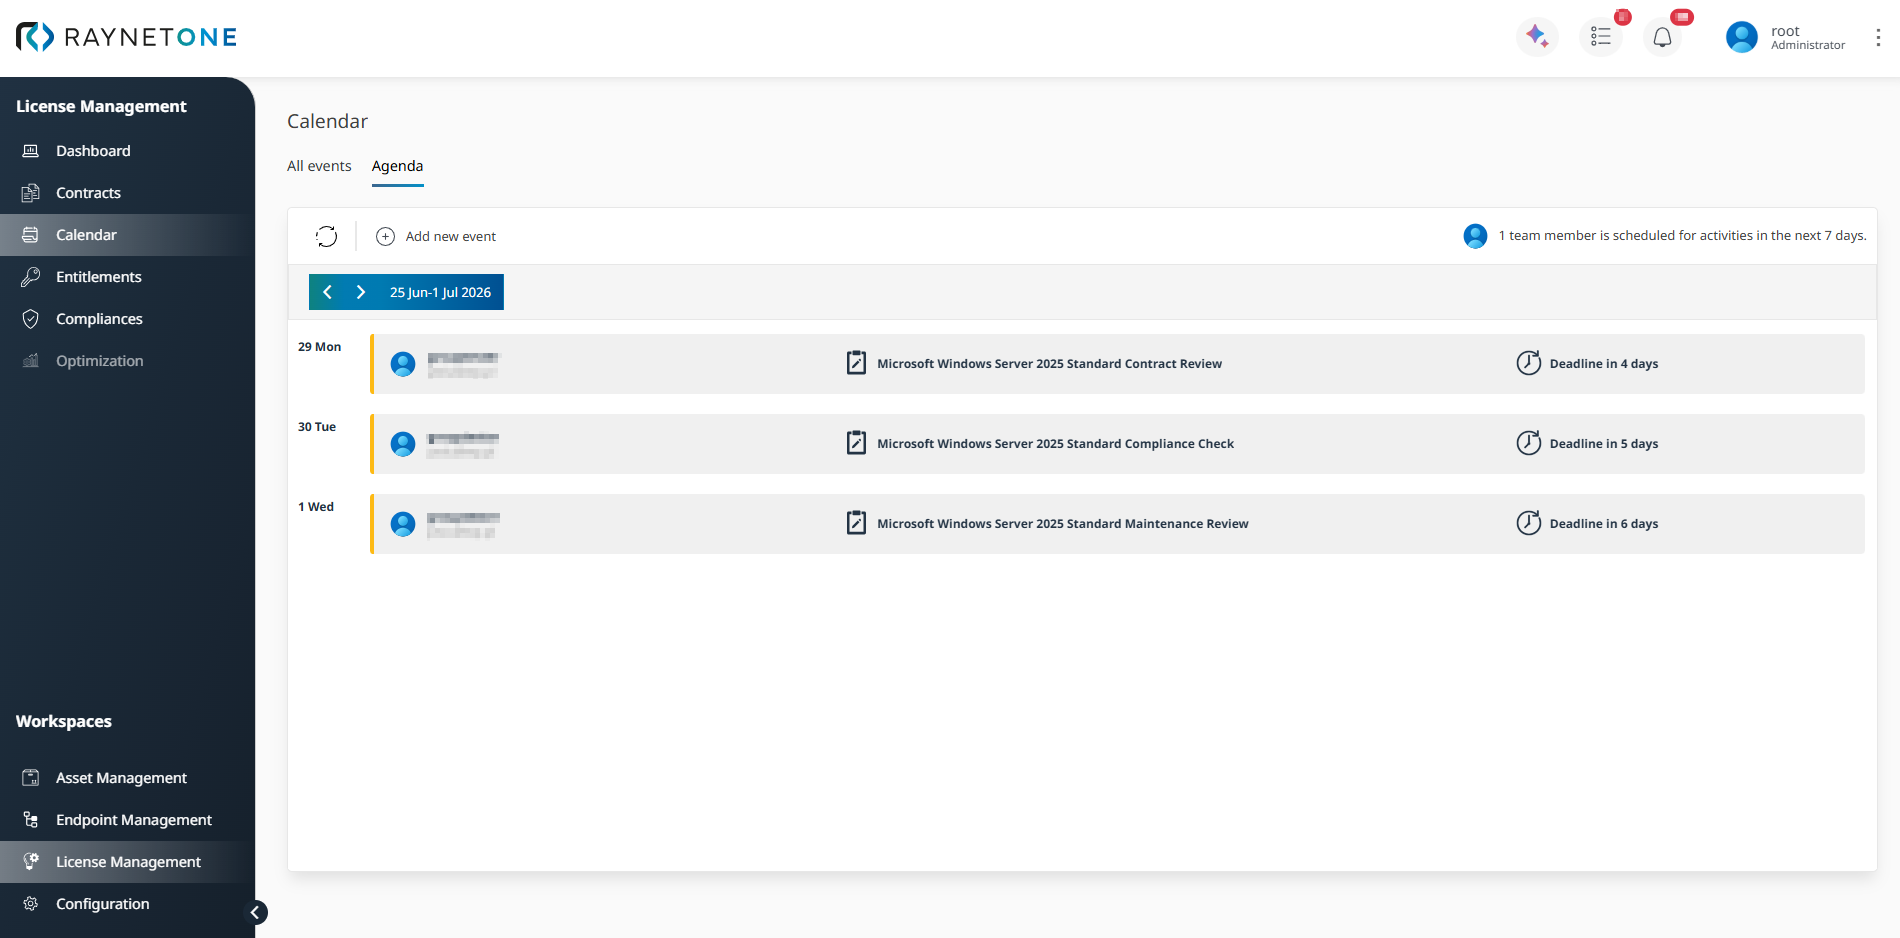
Task: Click the root Administrator user name
Action: pyautogui.click(x=1808, y=37)
